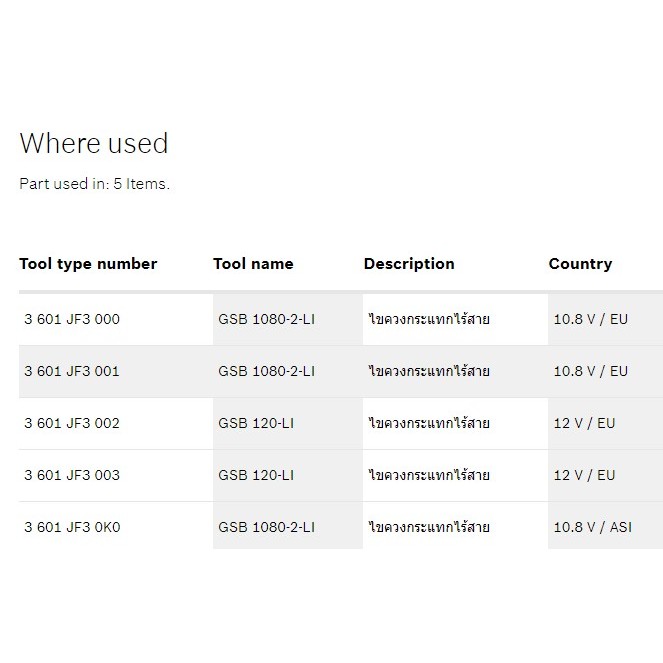Select tool type number 3 601 JF3 000

coord(72,319)
